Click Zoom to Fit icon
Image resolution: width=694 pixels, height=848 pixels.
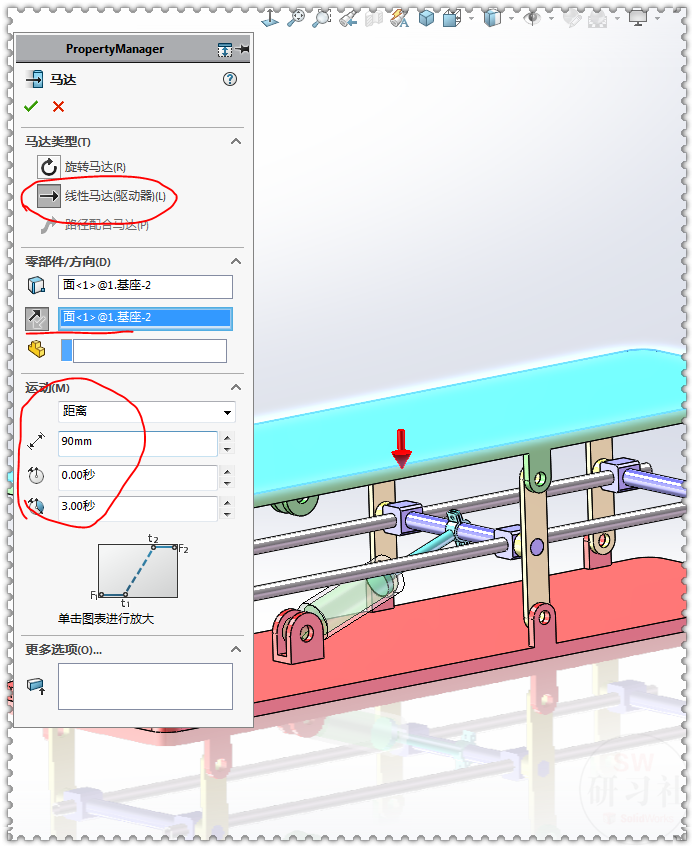295,18
